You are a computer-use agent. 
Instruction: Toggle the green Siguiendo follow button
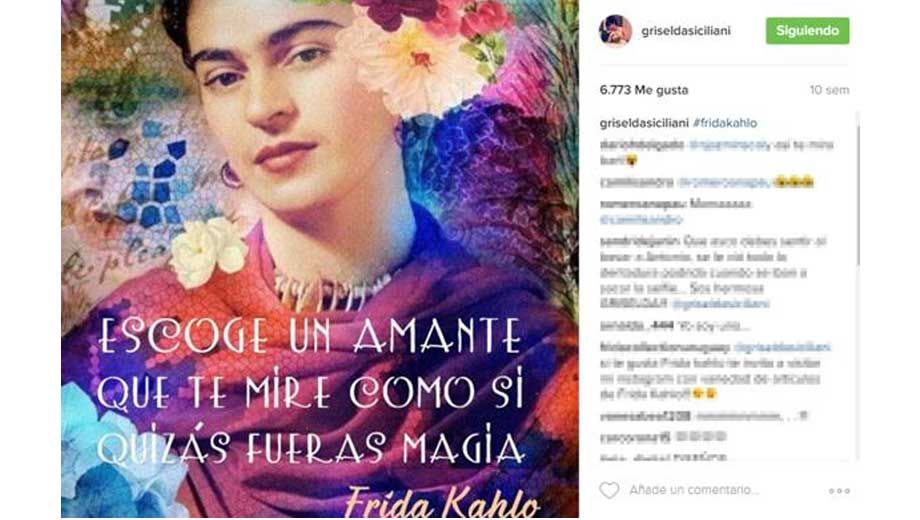tap(807, 31)
